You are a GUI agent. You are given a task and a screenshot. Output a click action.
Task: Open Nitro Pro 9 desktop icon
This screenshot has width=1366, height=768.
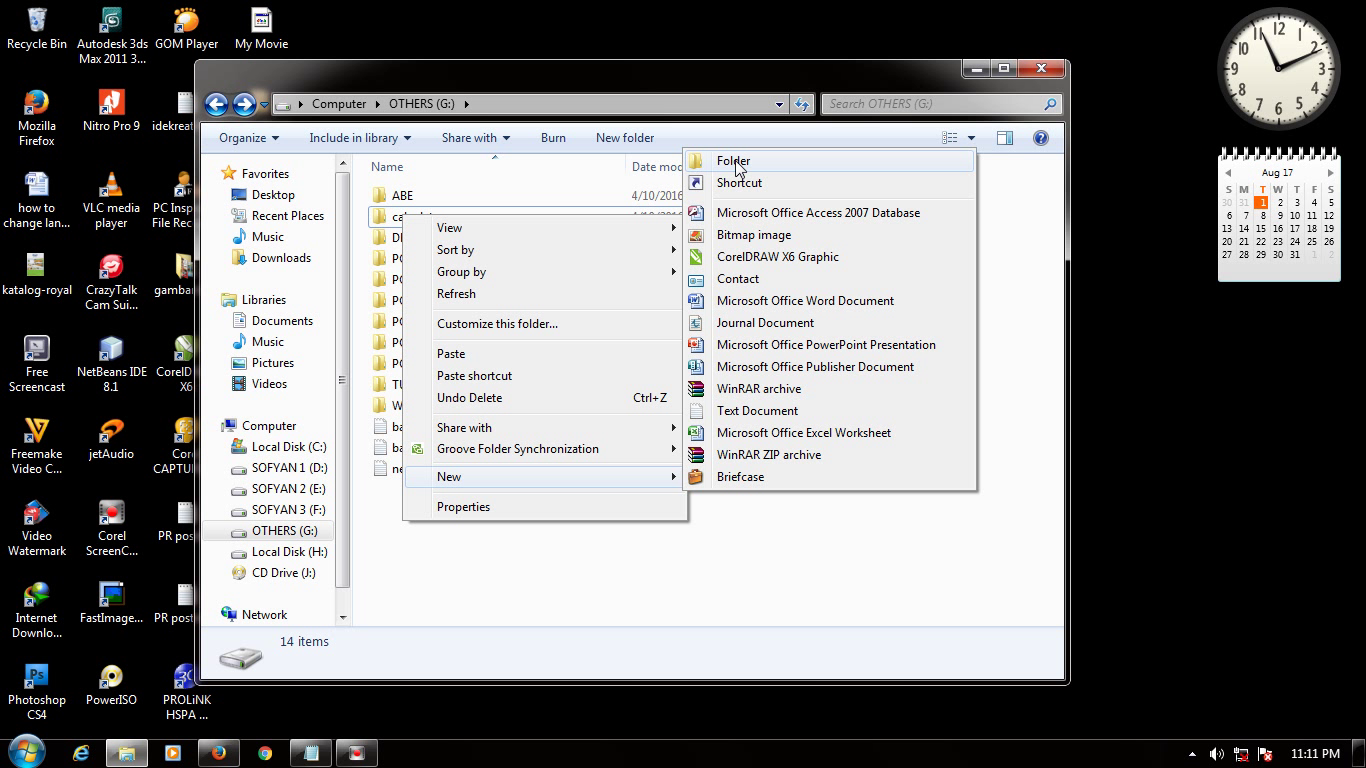click(111, 111)
